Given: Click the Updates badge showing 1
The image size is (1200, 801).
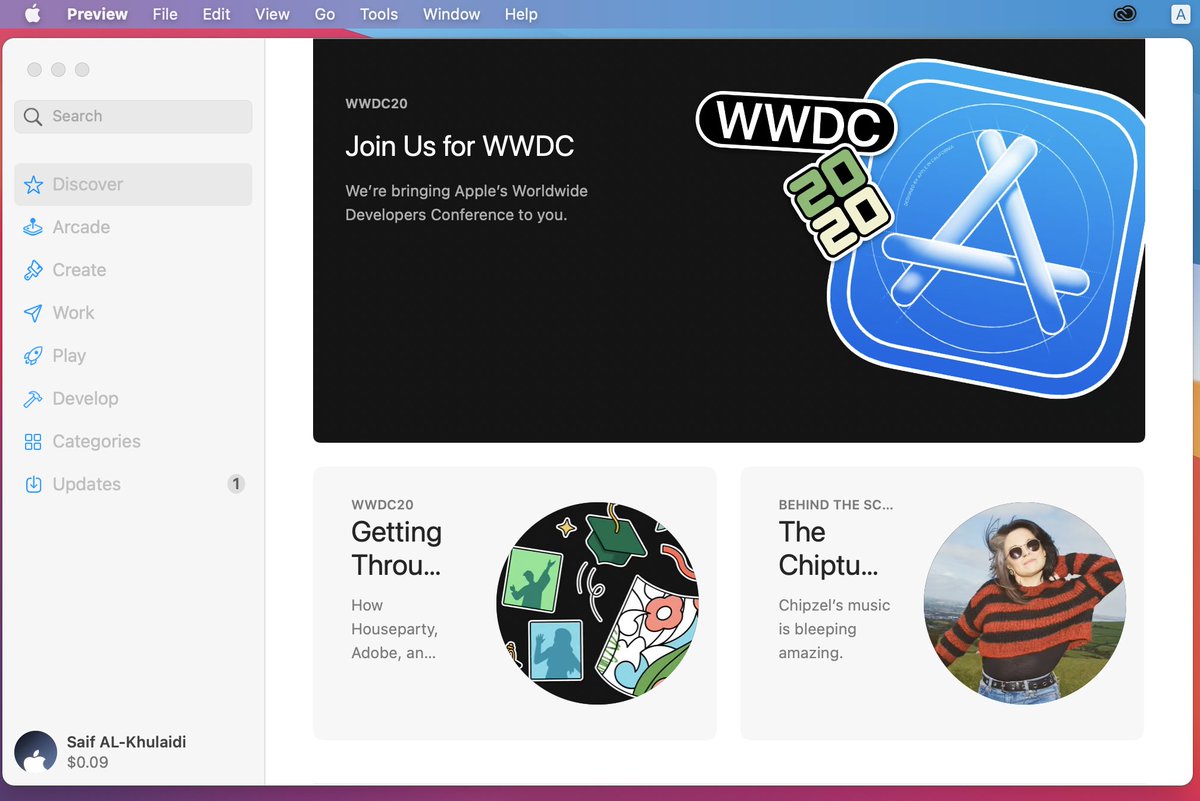Looking at the screenshot, I should coord(236,484).
